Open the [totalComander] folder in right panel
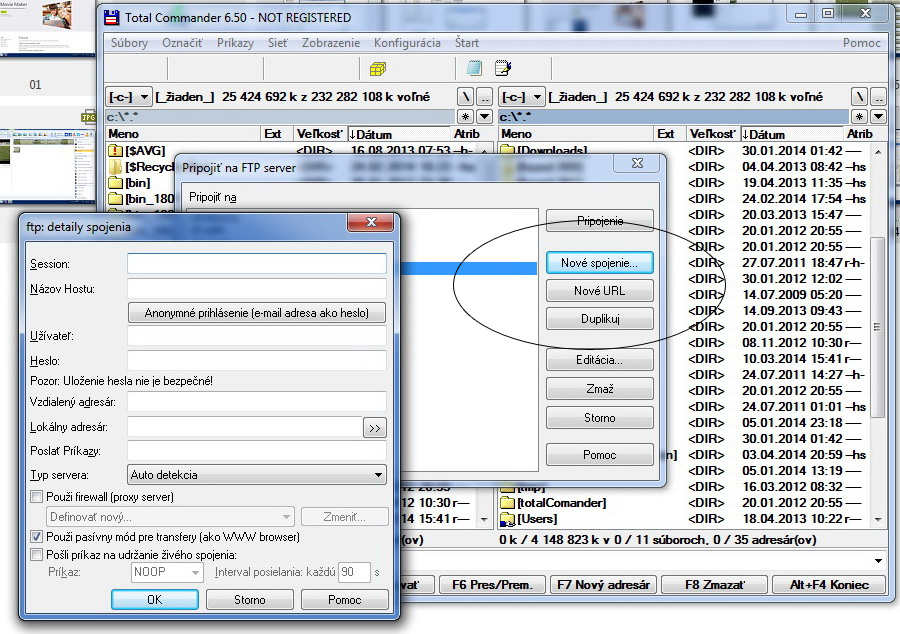This screenshot has height=634, width=900. [x=561, y=503]
